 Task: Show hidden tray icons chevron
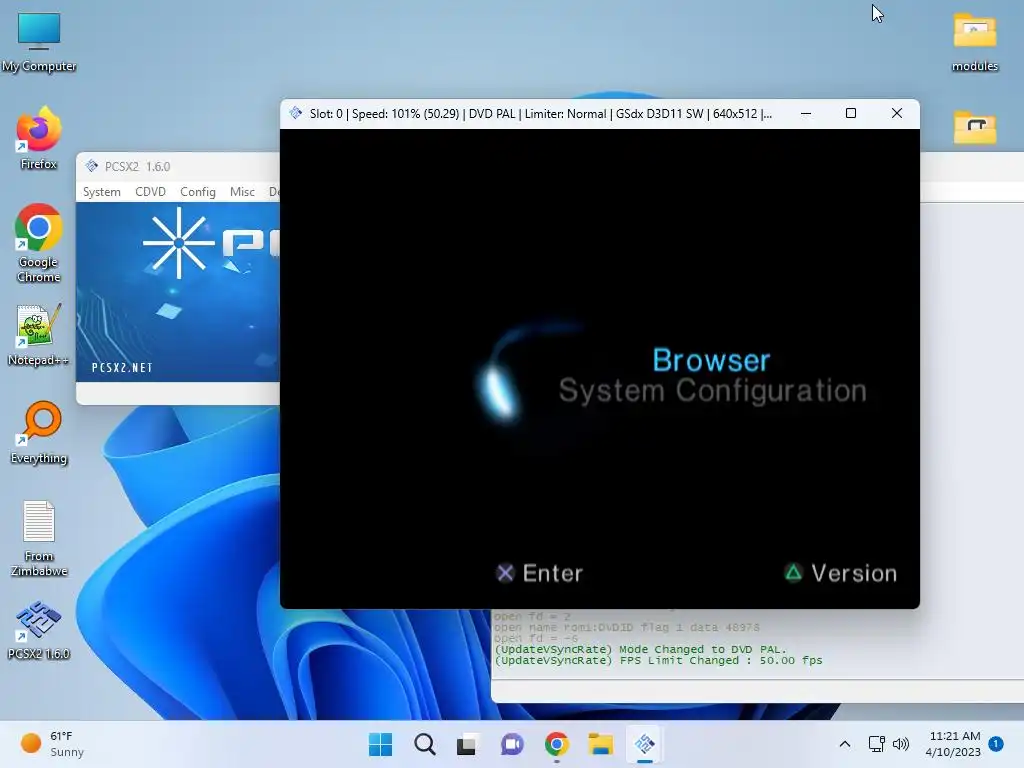844,744
